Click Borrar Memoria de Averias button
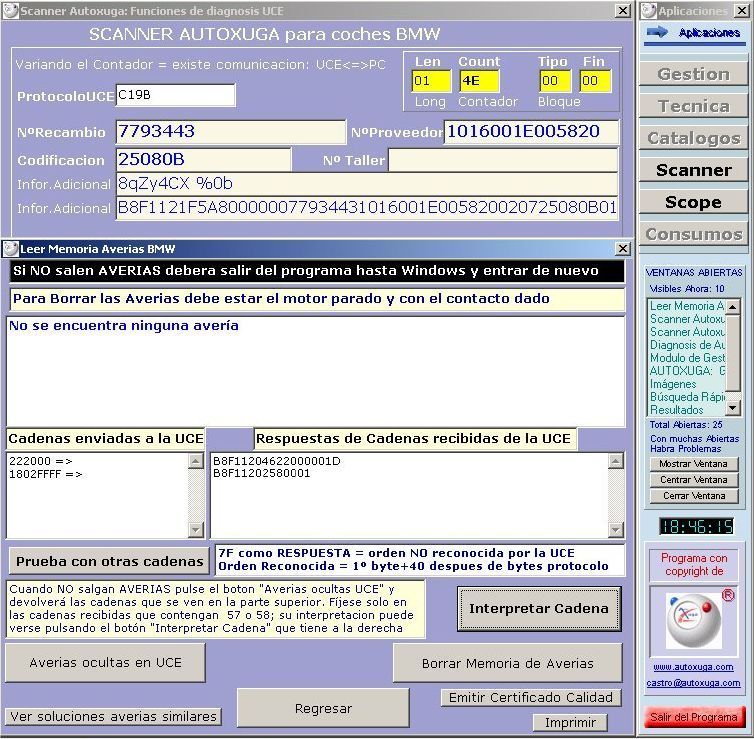The image size is (754, 739). pyautogui.click(x=507, y=664)
